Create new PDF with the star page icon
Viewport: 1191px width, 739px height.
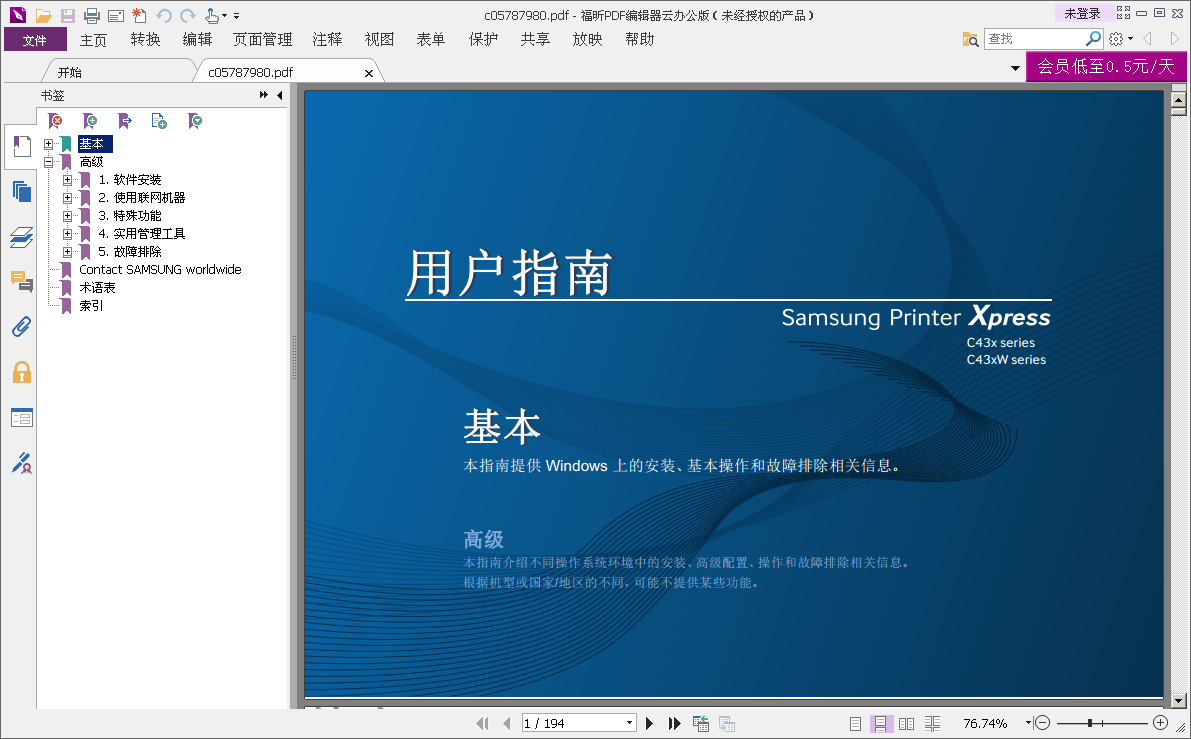point(139,15)
